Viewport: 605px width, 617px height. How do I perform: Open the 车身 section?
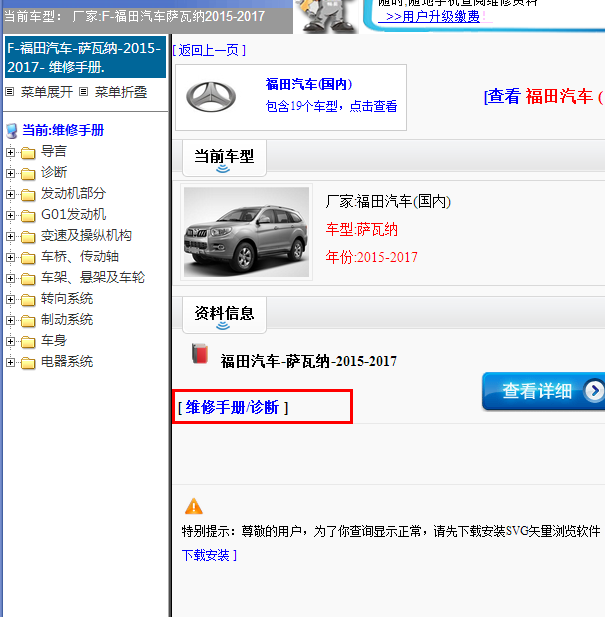(54, 340)
